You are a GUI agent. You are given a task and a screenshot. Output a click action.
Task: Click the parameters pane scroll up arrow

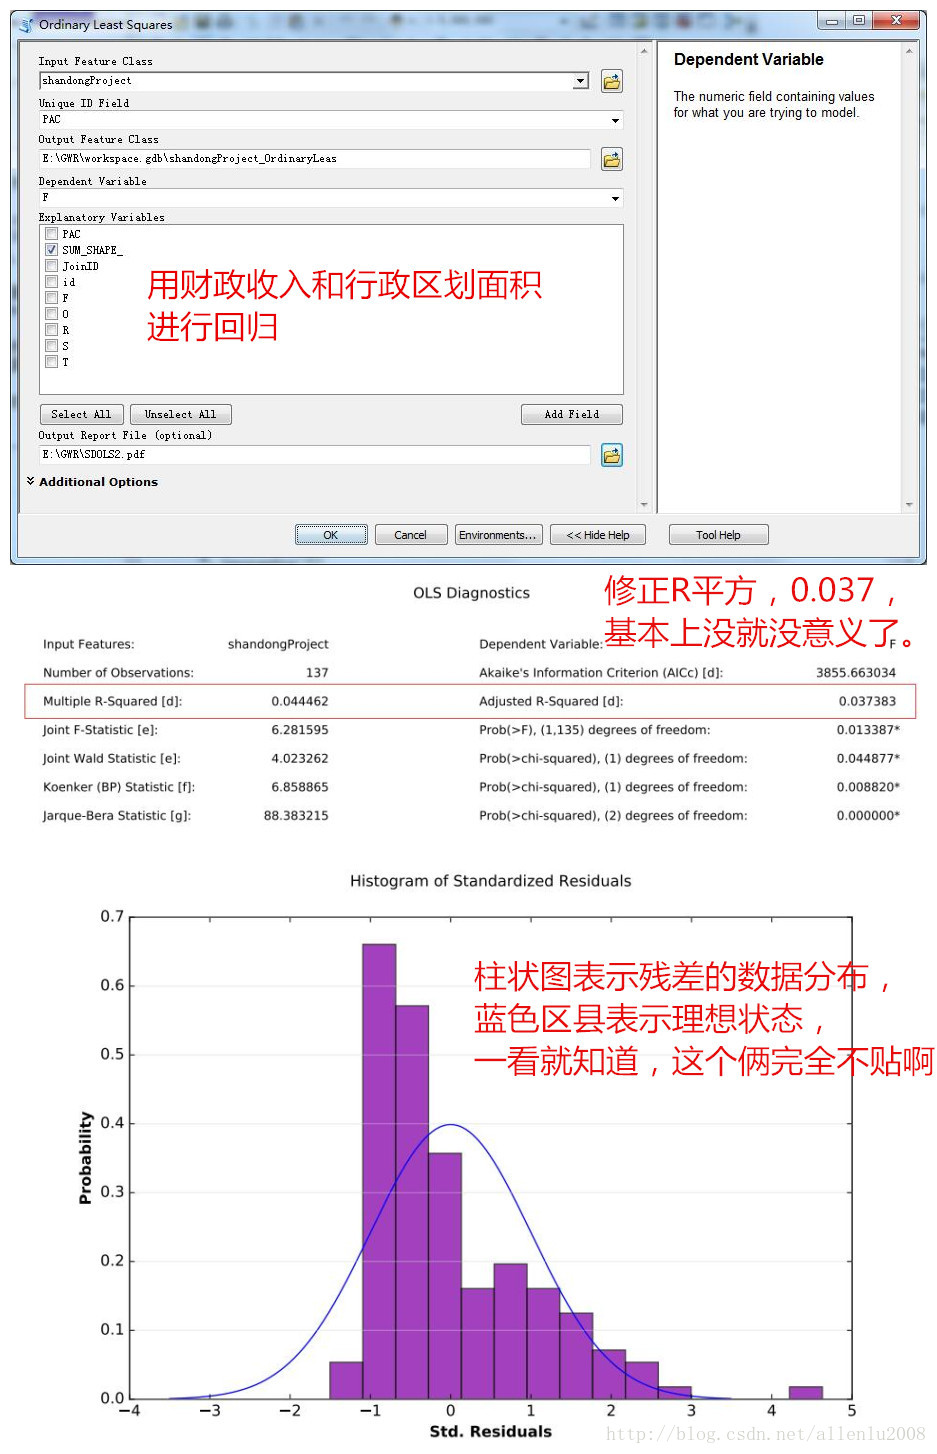pyautogui.click(x=644, y=51)
